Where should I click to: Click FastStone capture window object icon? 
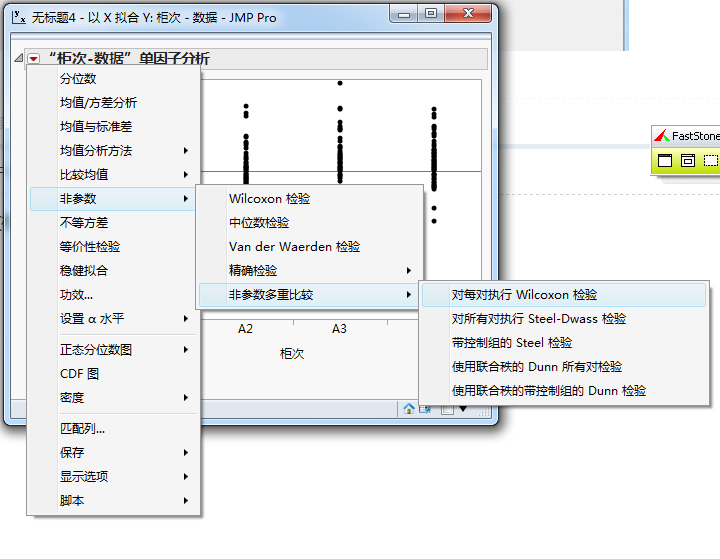coord(688,160)
